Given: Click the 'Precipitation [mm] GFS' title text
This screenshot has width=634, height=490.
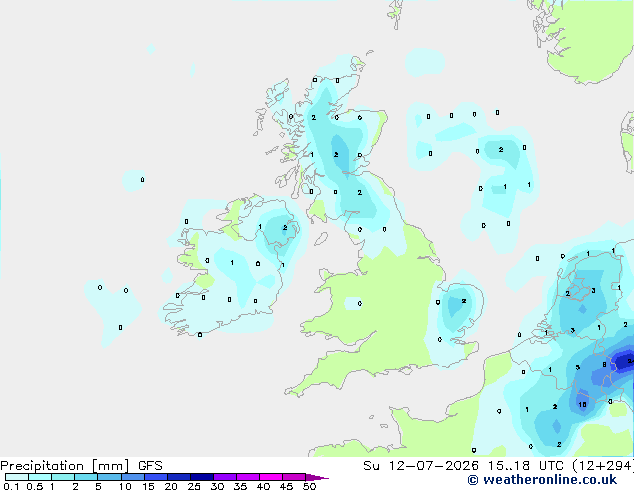Looking at the screenshot, I should [x=81, y=466].
